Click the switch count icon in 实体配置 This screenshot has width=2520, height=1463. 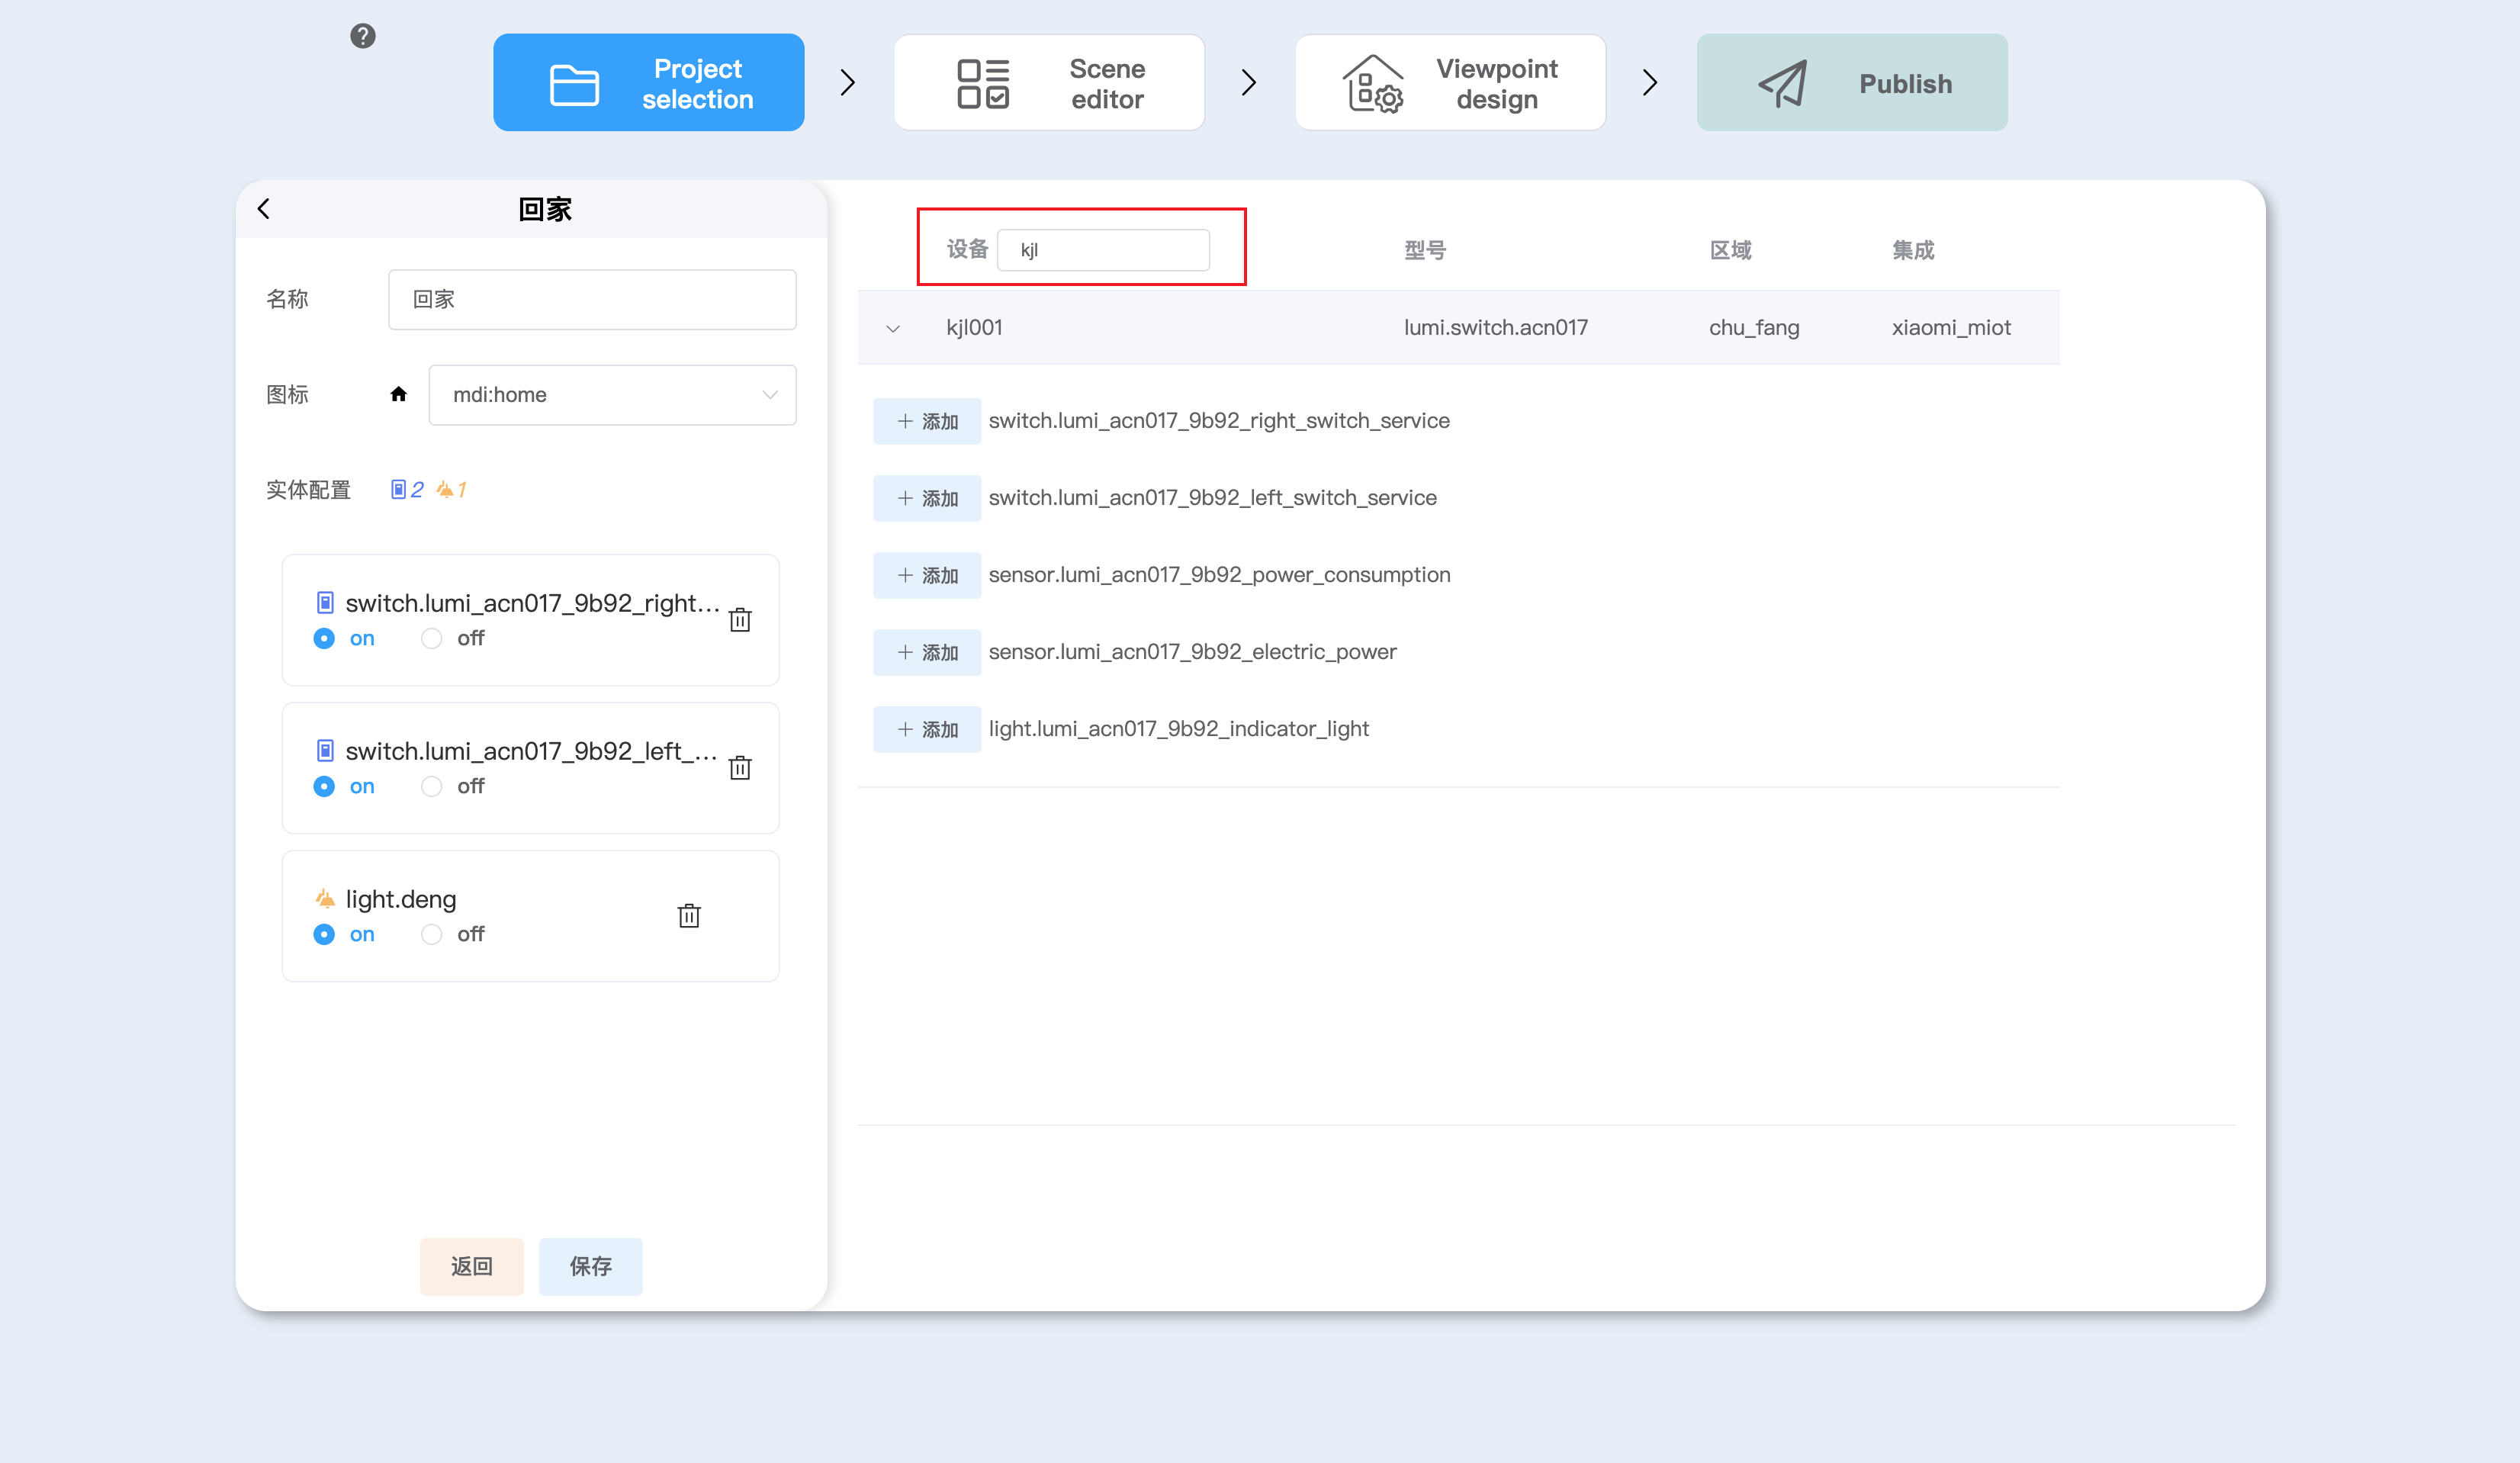click(x=399, y=490)
